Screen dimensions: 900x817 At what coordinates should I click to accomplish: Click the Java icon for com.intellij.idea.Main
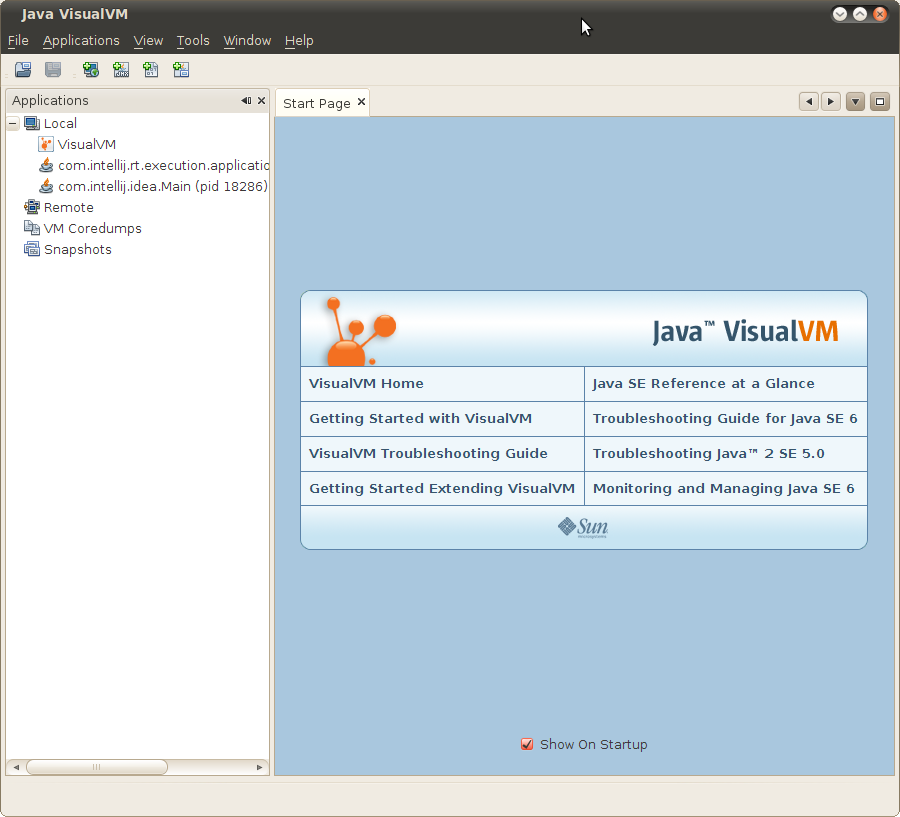[45, 186]
